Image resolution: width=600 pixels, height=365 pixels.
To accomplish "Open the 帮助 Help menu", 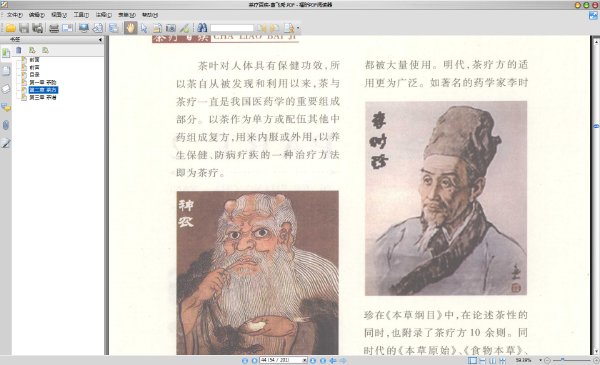I will pos(150,15).
